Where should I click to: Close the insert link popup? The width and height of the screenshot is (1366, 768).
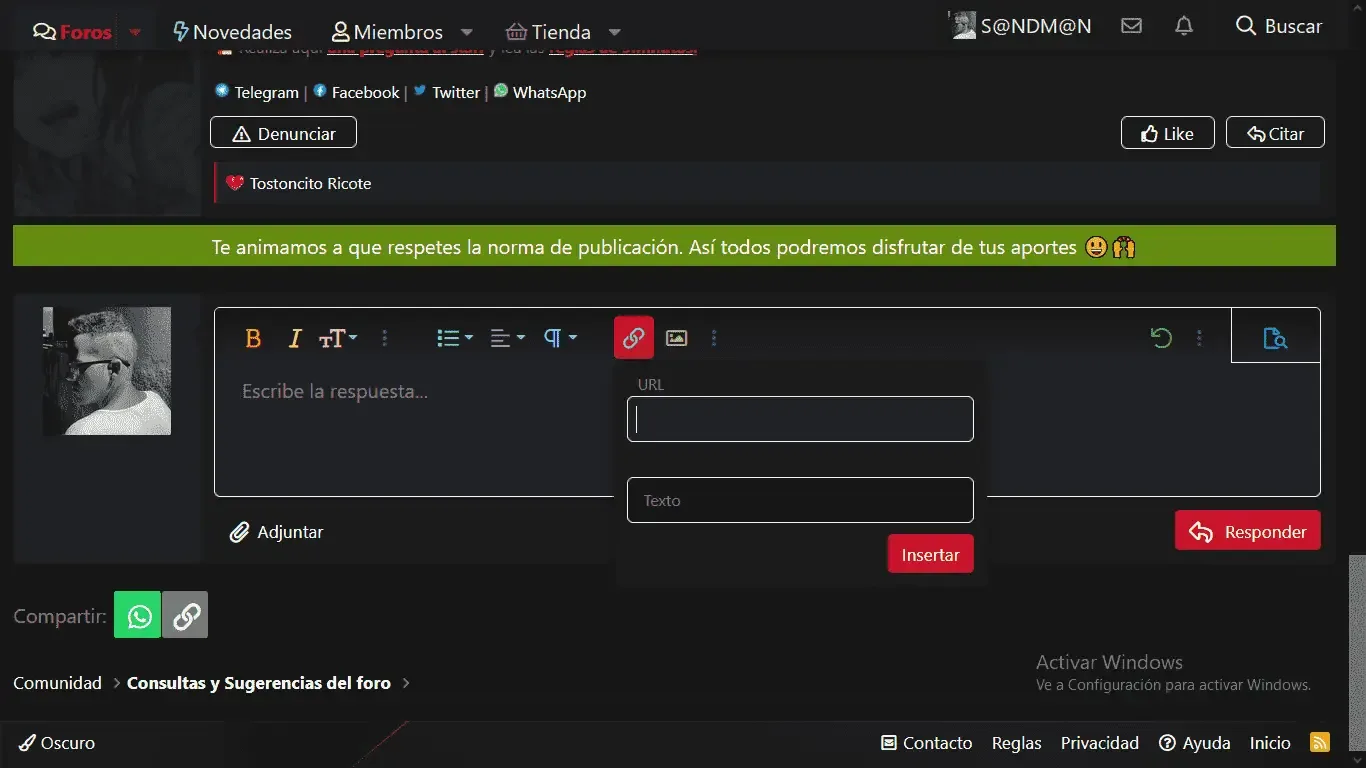pos(633,338)
